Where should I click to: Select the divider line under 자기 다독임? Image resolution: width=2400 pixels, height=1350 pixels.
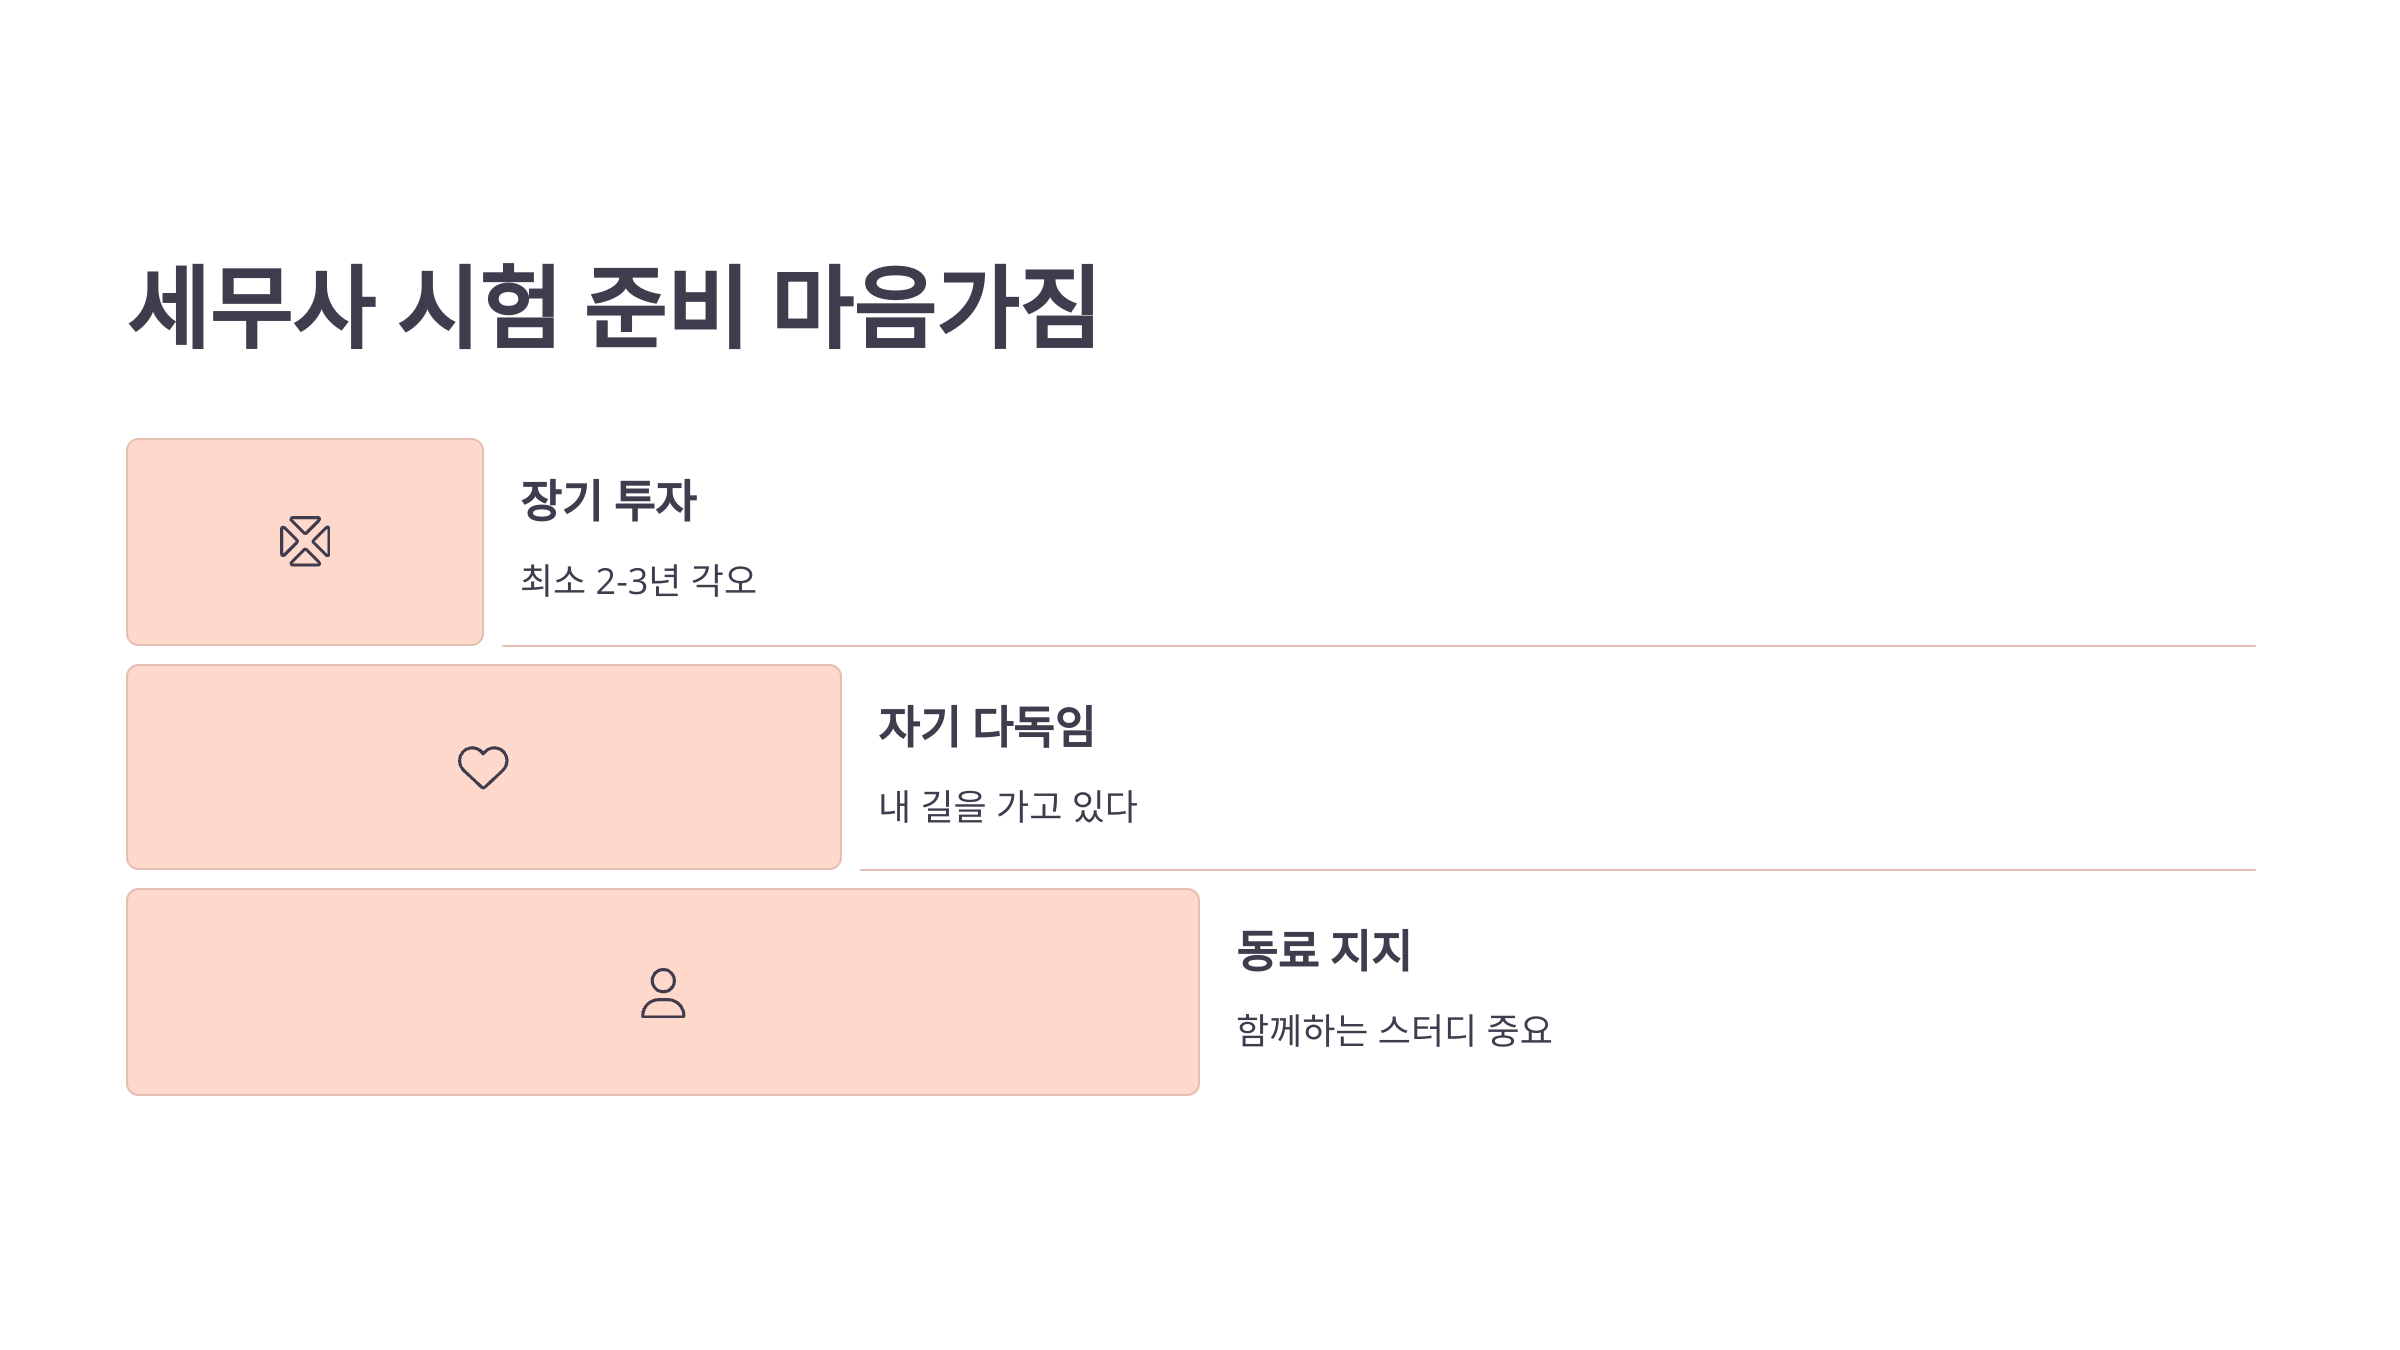pyautogui.click(x=1558, y=870)
